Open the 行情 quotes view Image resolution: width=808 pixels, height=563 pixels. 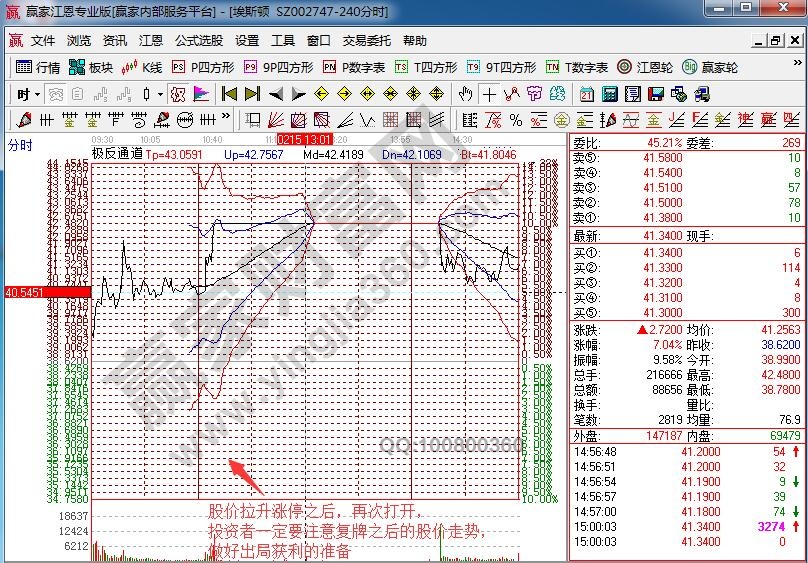tap(38, 68)
